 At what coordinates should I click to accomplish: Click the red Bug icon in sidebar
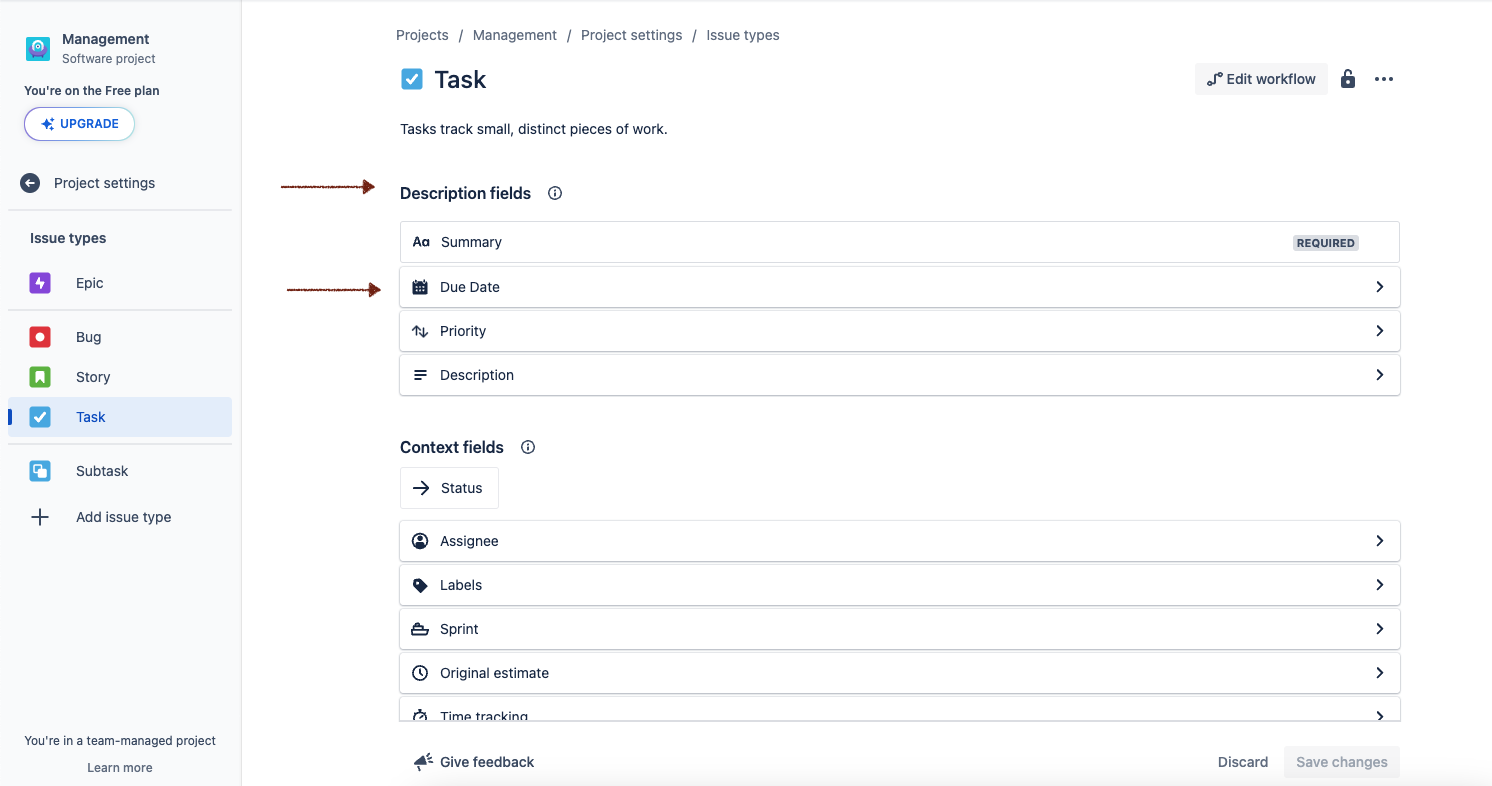point(39,337)
